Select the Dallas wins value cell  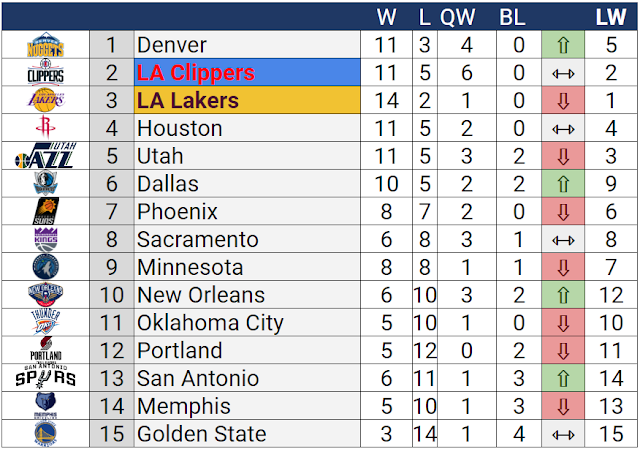click(x=386, y=184)
